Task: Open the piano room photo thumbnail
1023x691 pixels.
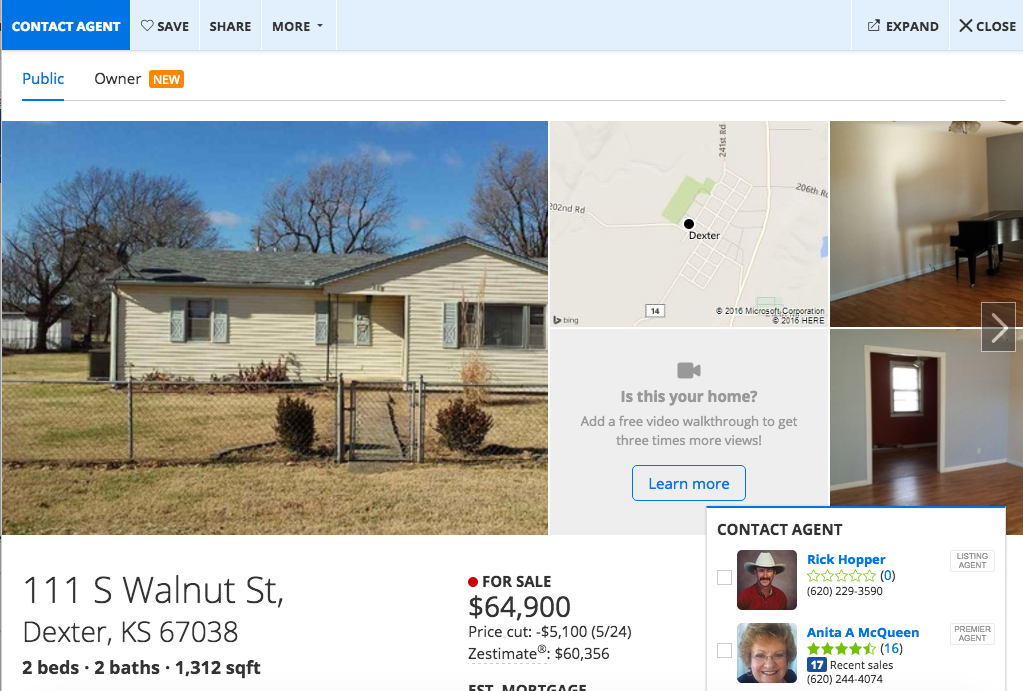Action: coord(926,224)
